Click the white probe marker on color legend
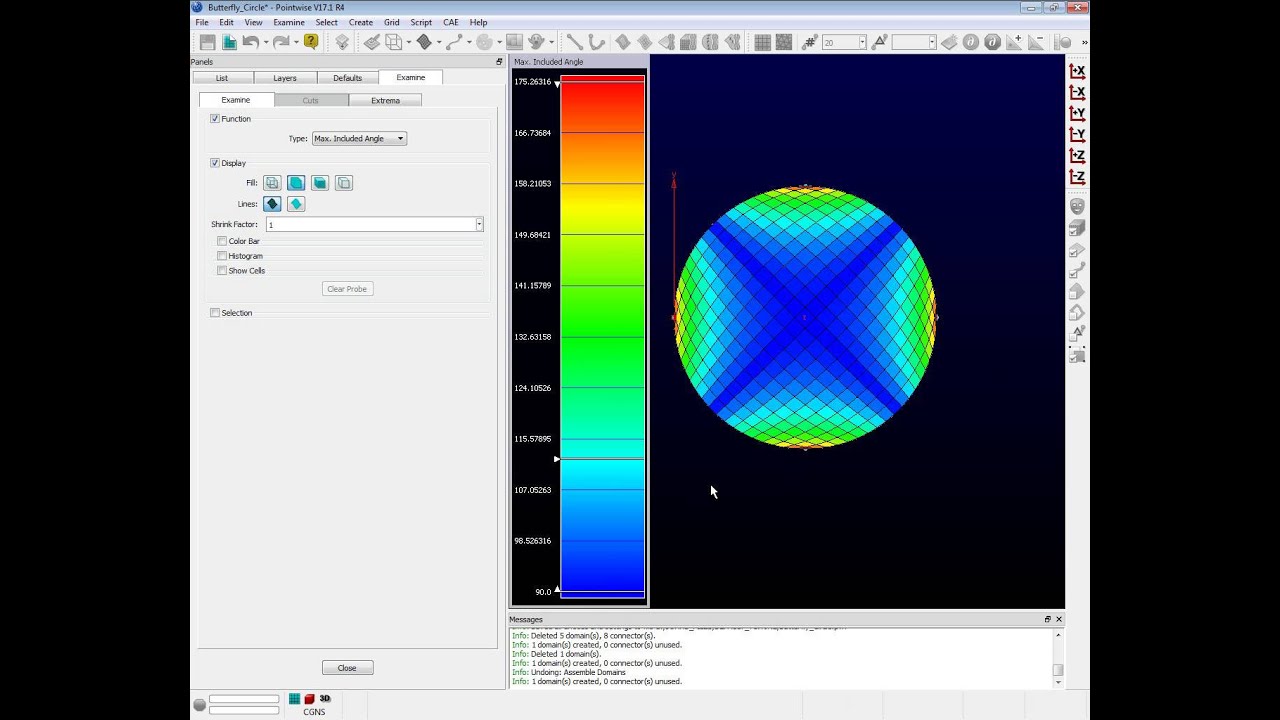This screenshot has width=1280, height=720. pyautogui.click(x=557, y=459)
